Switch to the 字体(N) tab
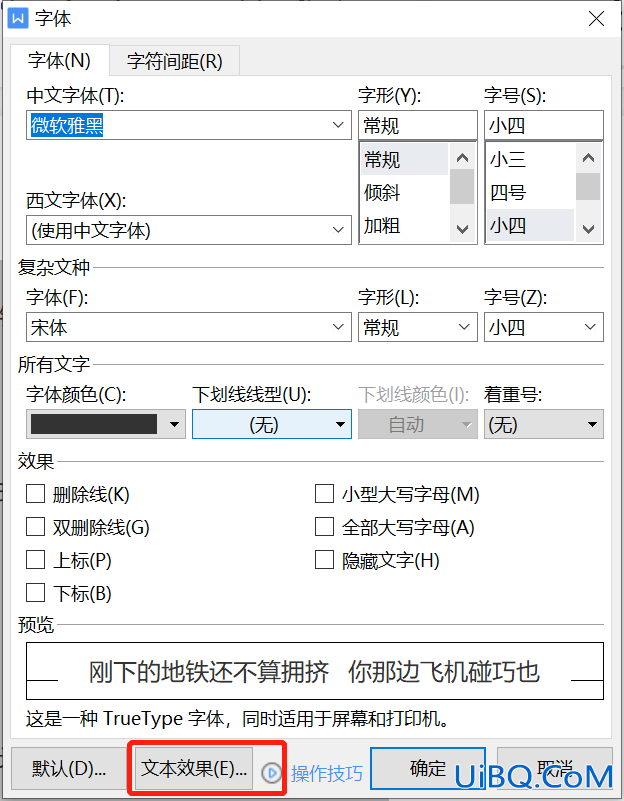This screenshot has width=624, height=801. point(59,61)
